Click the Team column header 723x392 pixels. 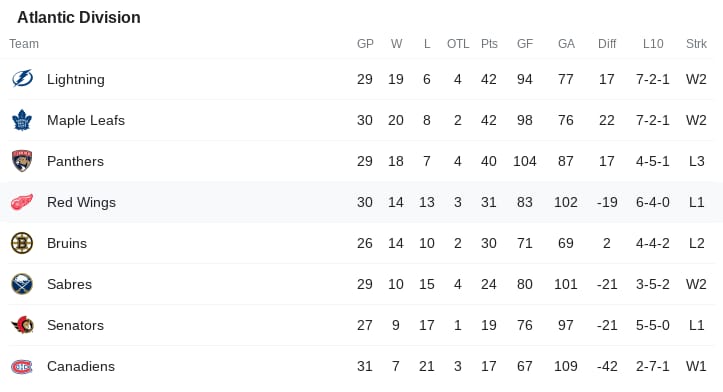pos(24,44)
